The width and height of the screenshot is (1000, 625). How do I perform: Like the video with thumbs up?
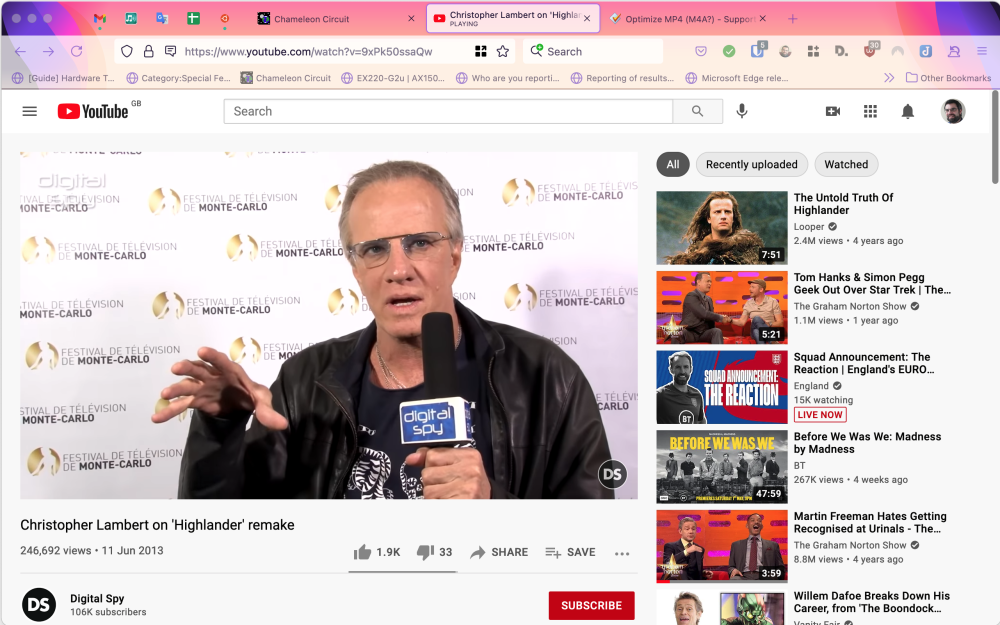pos(363,552)
